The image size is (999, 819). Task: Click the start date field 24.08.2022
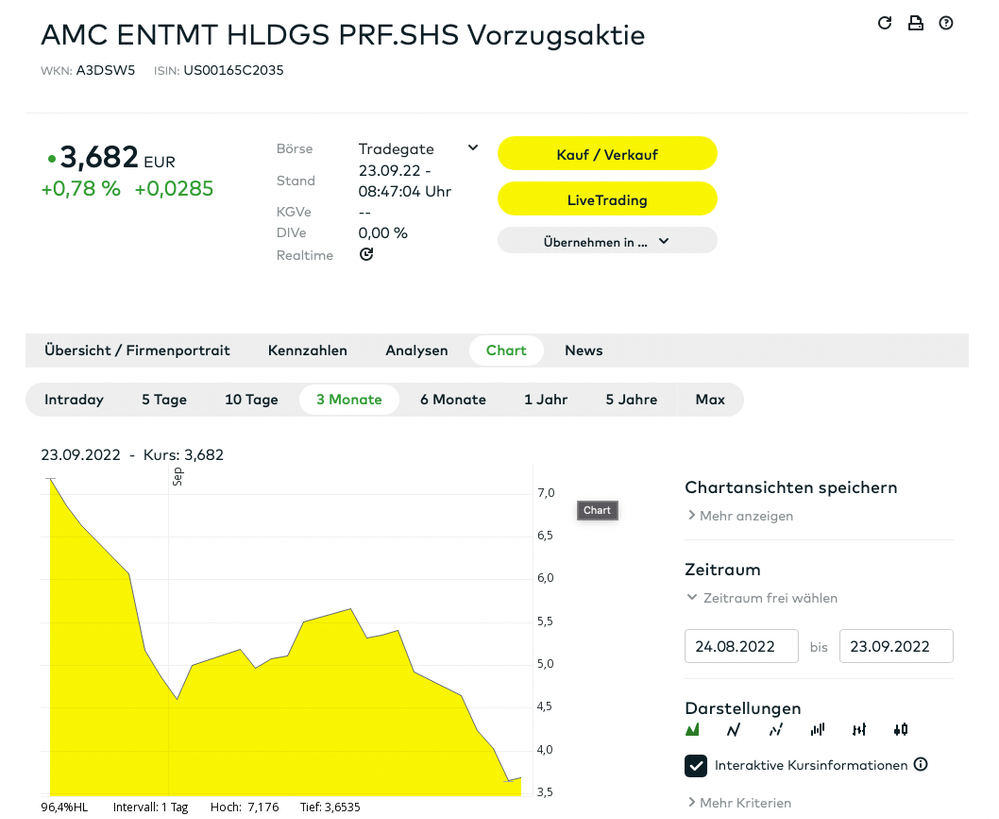pyautogui.click(x=741, y=646)
